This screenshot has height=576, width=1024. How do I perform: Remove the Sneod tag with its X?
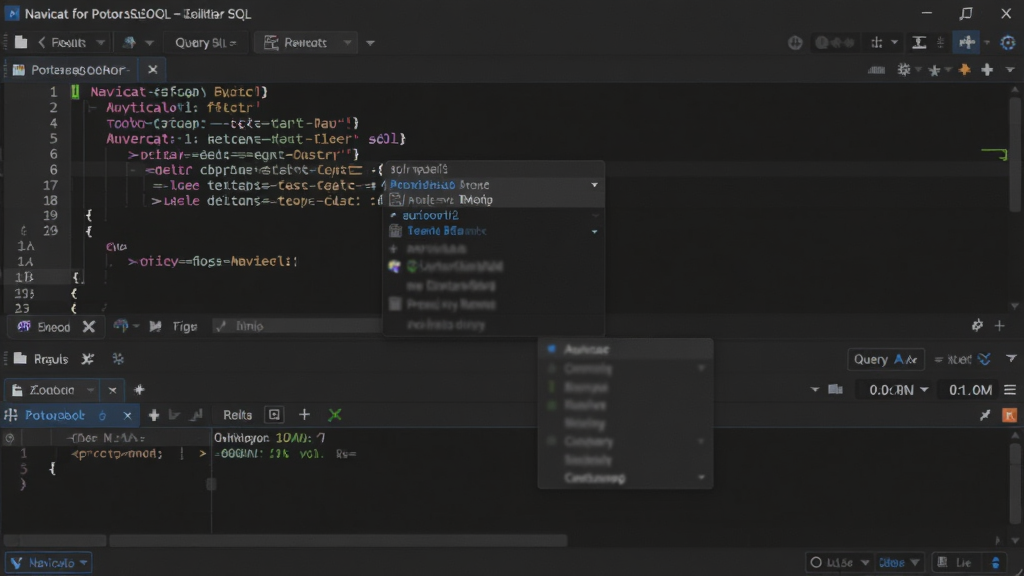89,327
